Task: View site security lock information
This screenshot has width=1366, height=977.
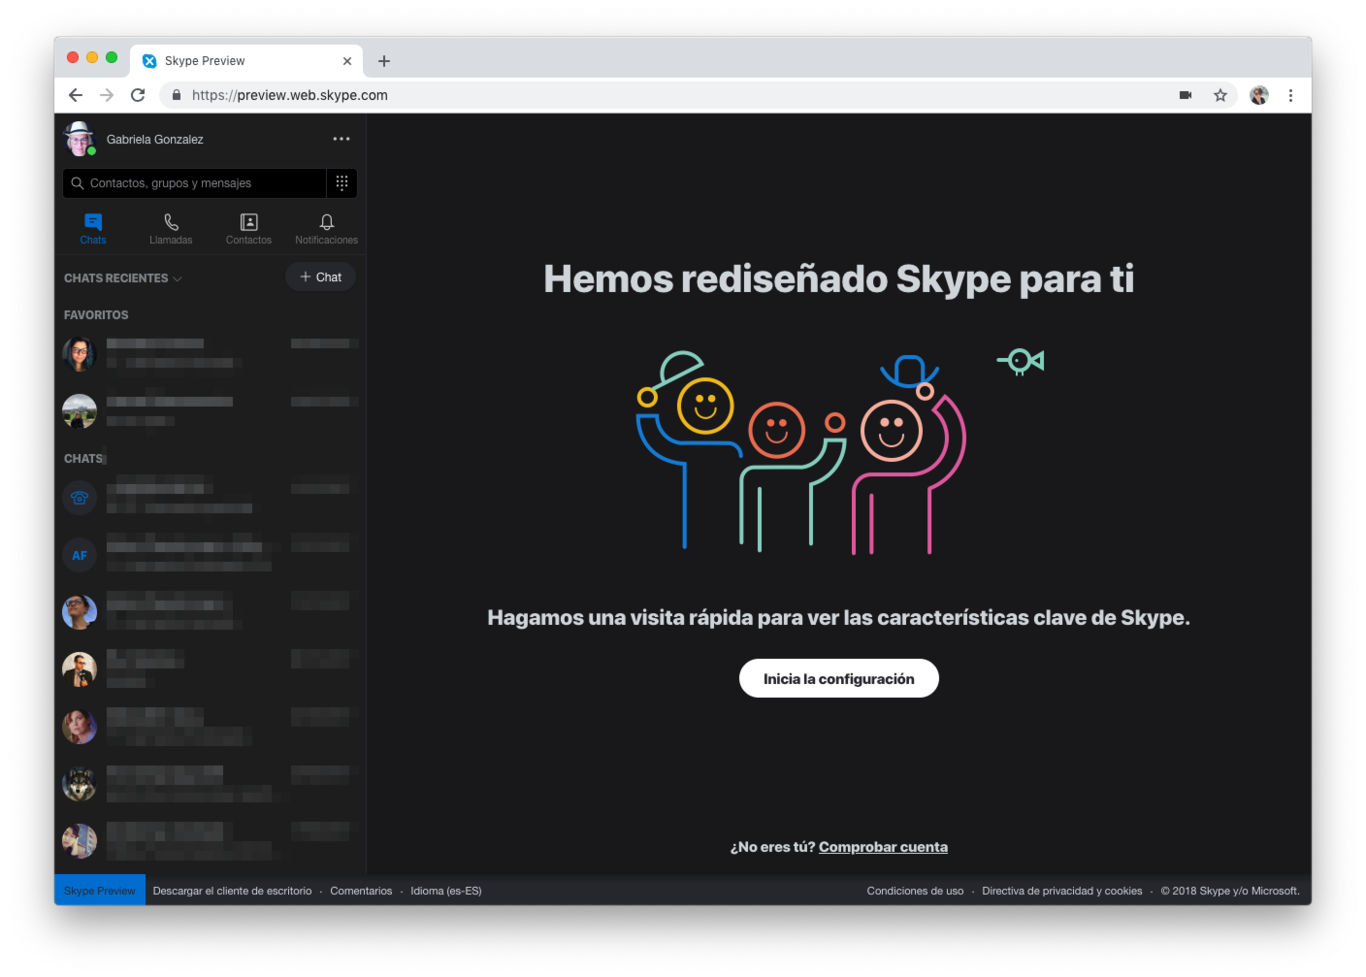Action: 177,95
